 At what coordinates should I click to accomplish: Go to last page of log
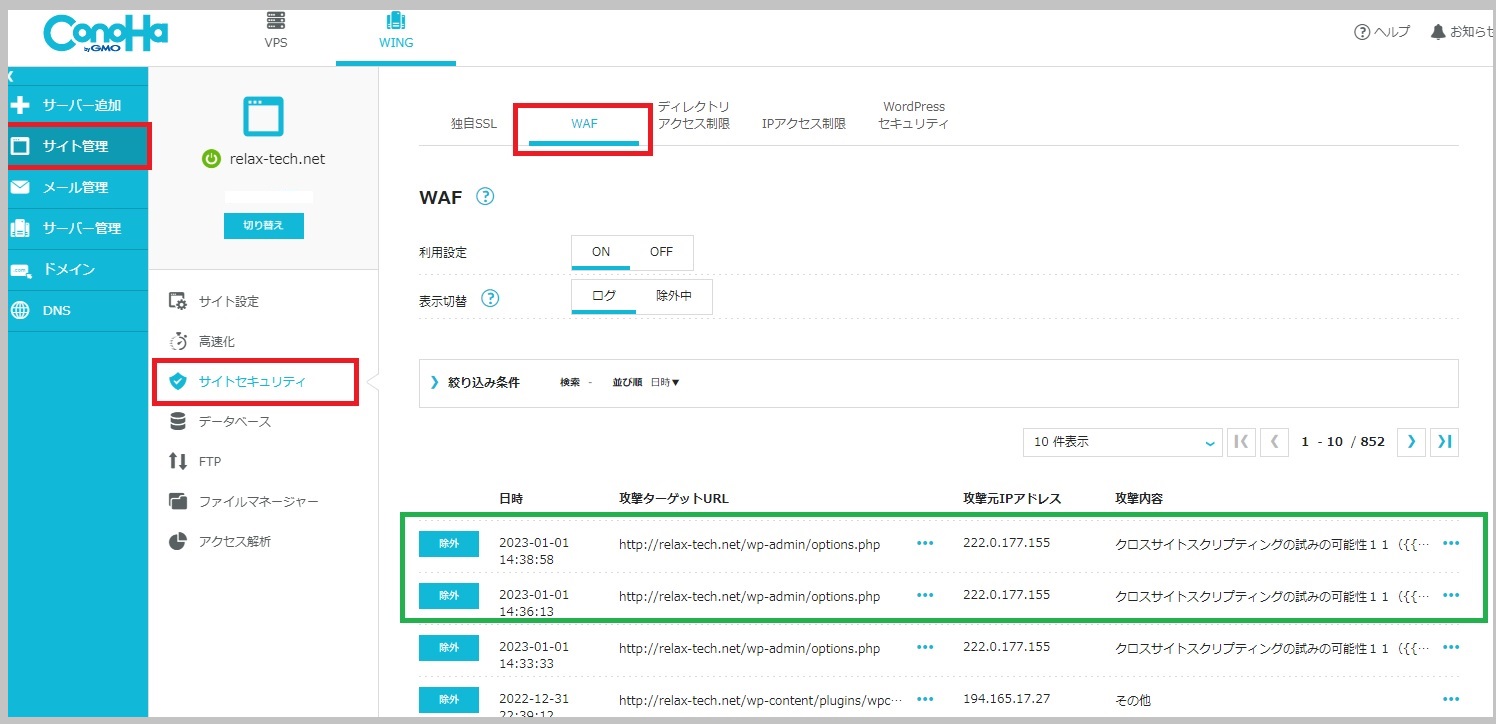[x=1445, y=441]
